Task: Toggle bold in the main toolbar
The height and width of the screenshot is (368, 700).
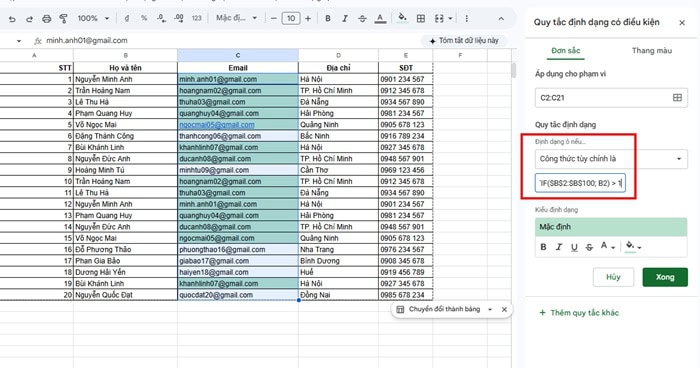Action: click(328, 18)
